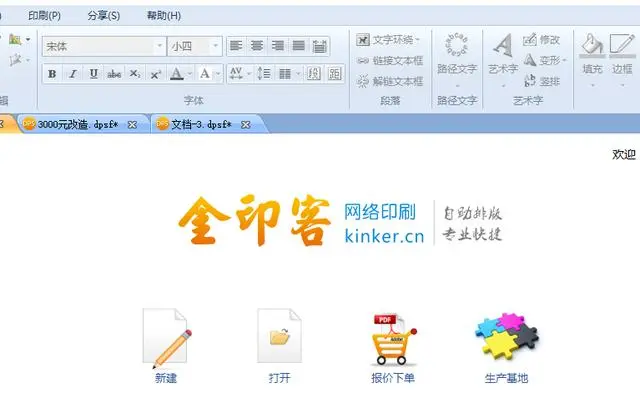This screenshot has height=408, width=640.
Task: Open the columns dropdown arrow
Action: pos(298,74)
